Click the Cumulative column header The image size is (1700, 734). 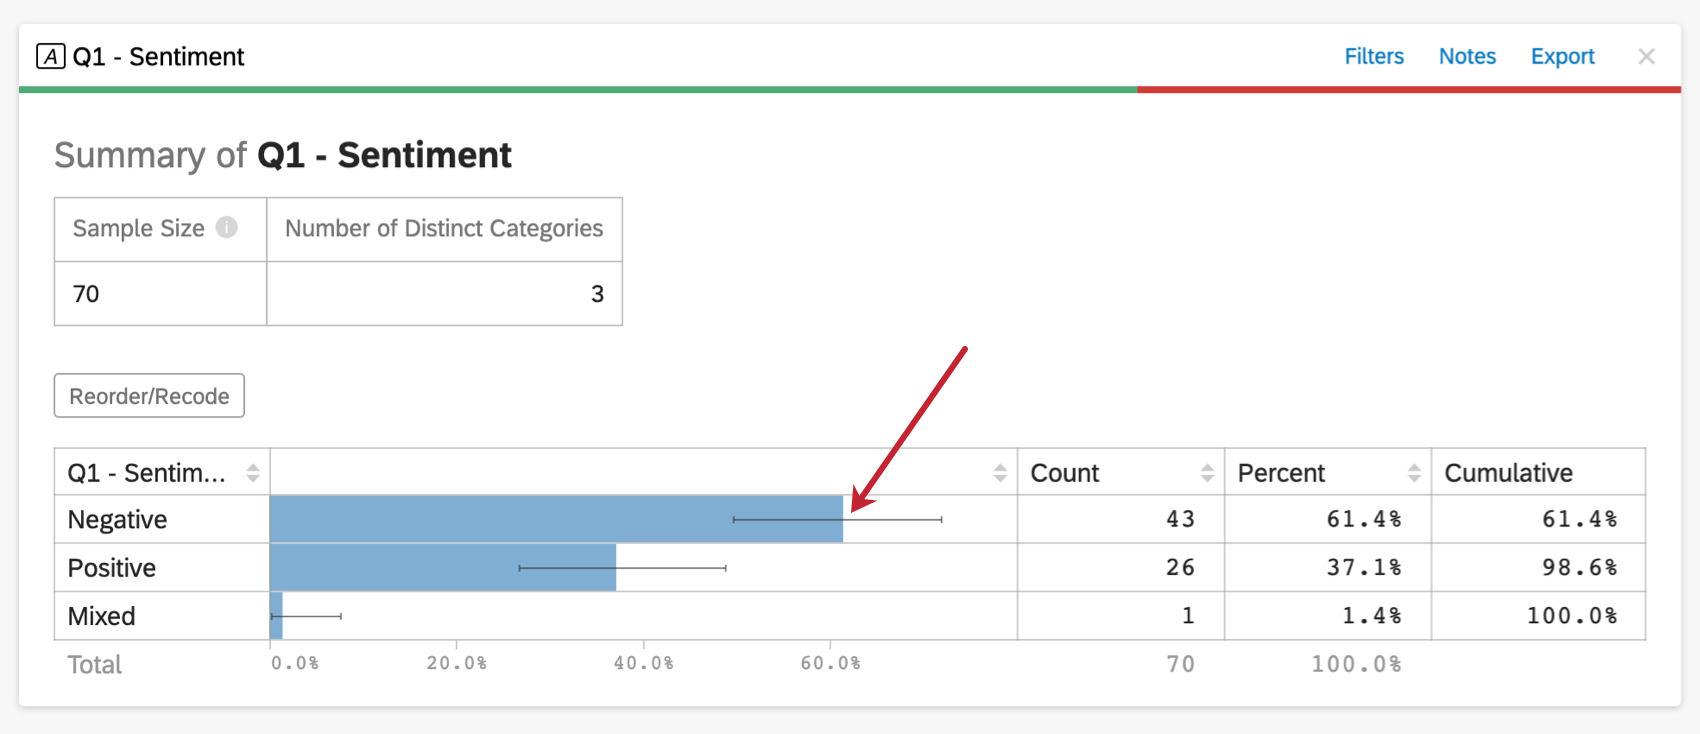(1508, 473)
